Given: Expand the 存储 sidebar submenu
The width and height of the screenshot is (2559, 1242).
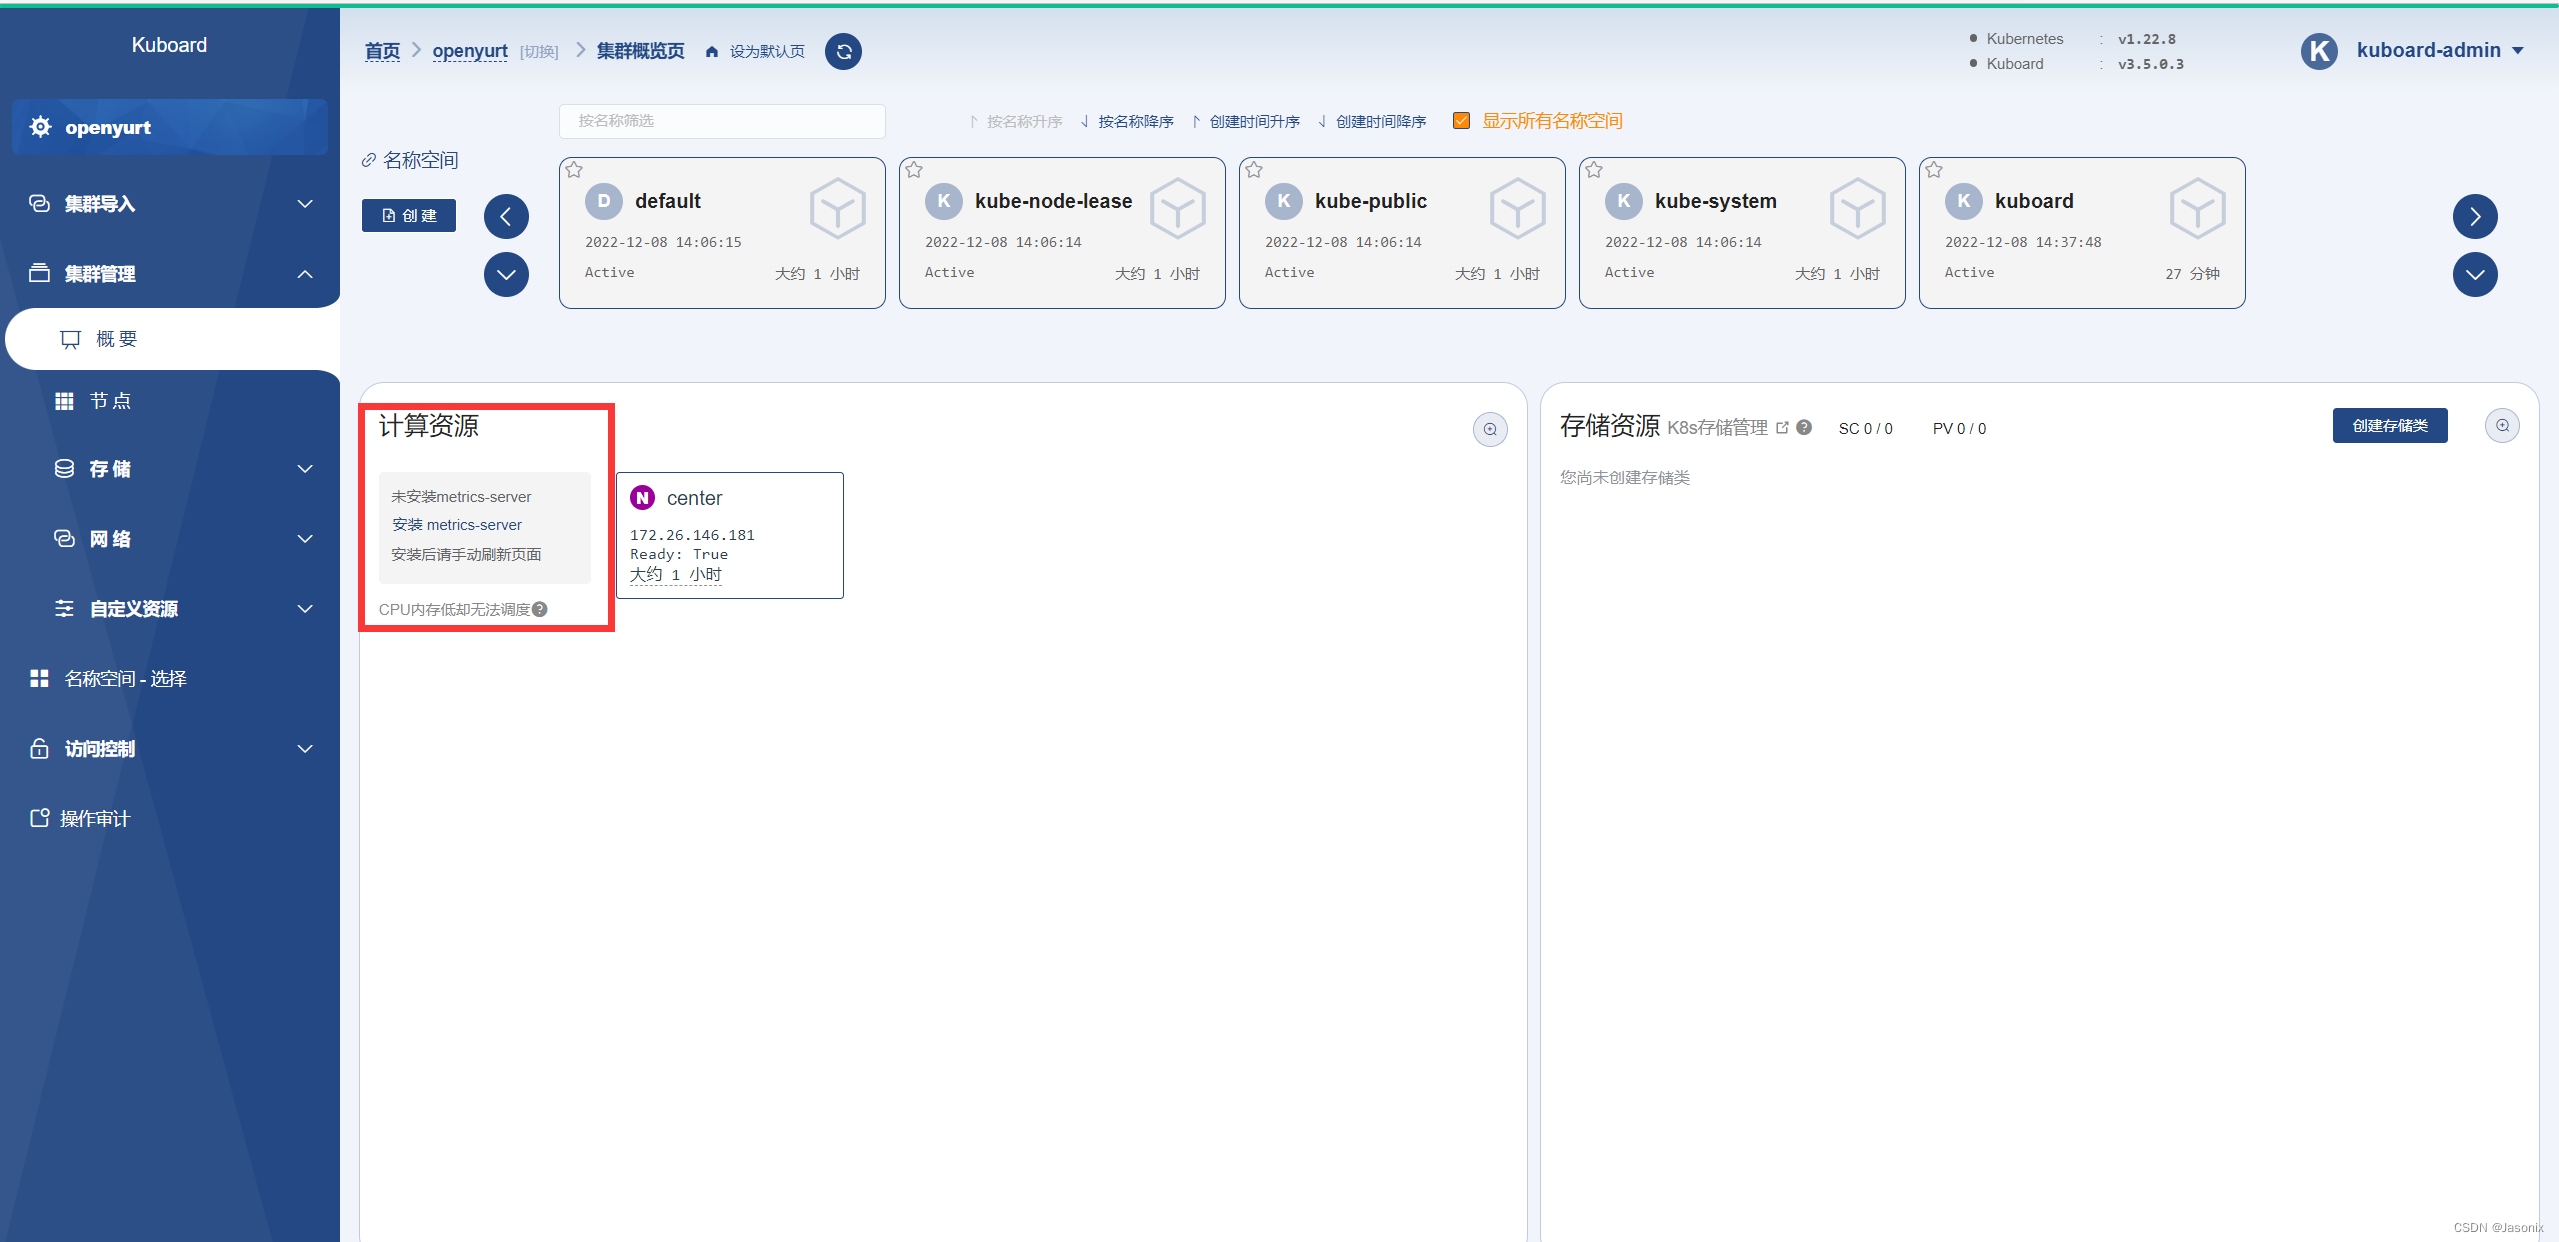Looking at the screenshot, I should [x=305, y=468].
